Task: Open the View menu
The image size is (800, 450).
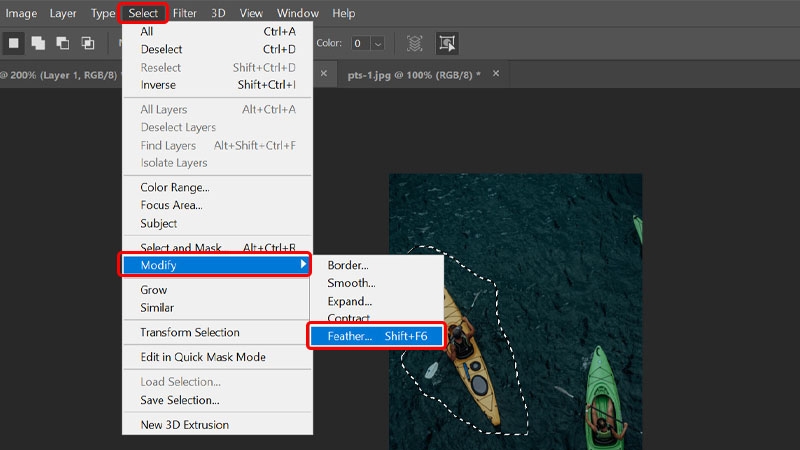Action: pyautogui.click(x=251, y=13)
